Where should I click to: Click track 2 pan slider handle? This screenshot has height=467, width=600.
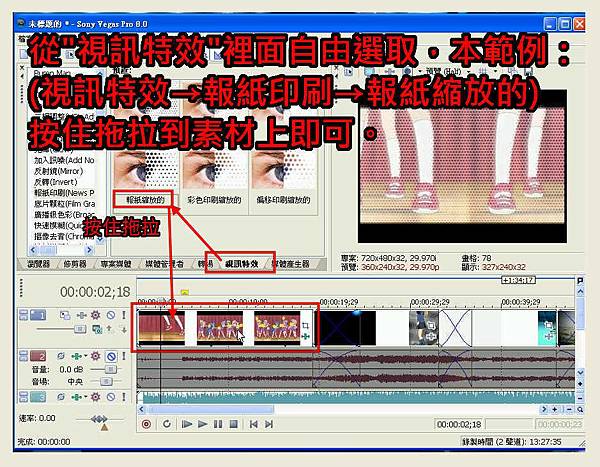pos(106,381)
